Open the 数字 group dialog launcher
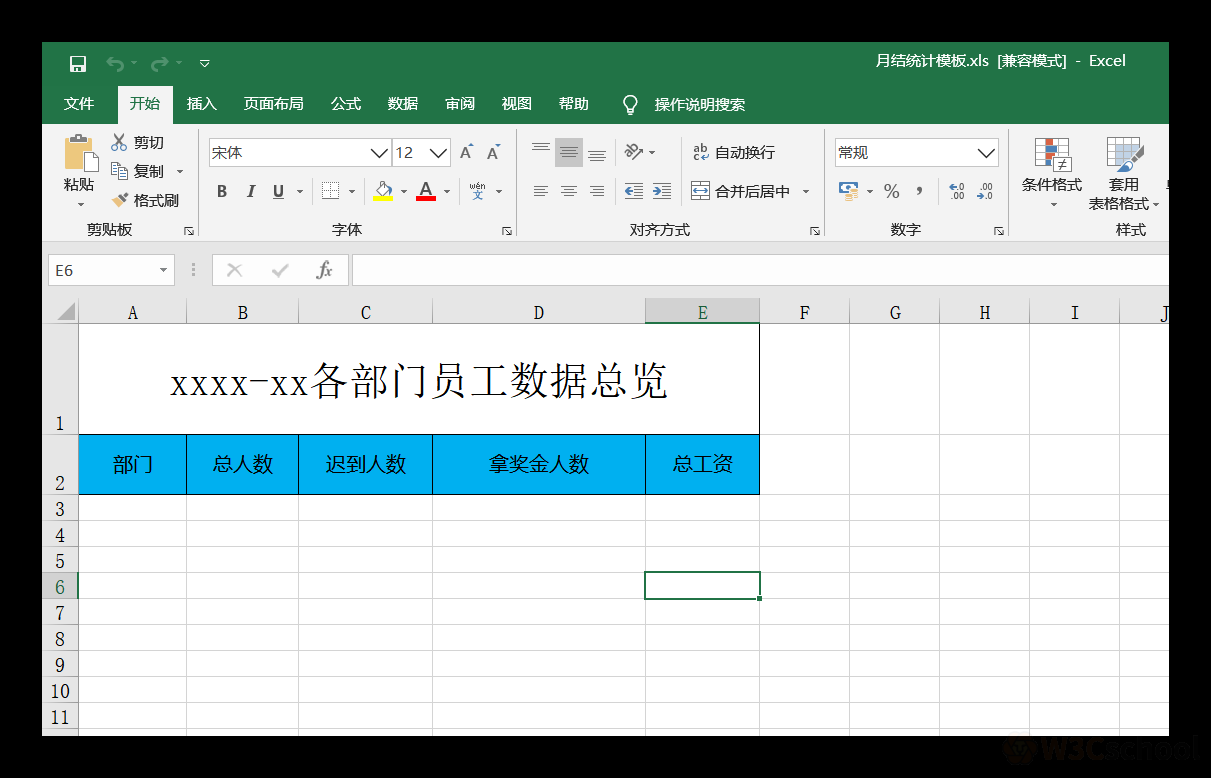This screenshot has width=1211, height=778. tap(999, 231)
